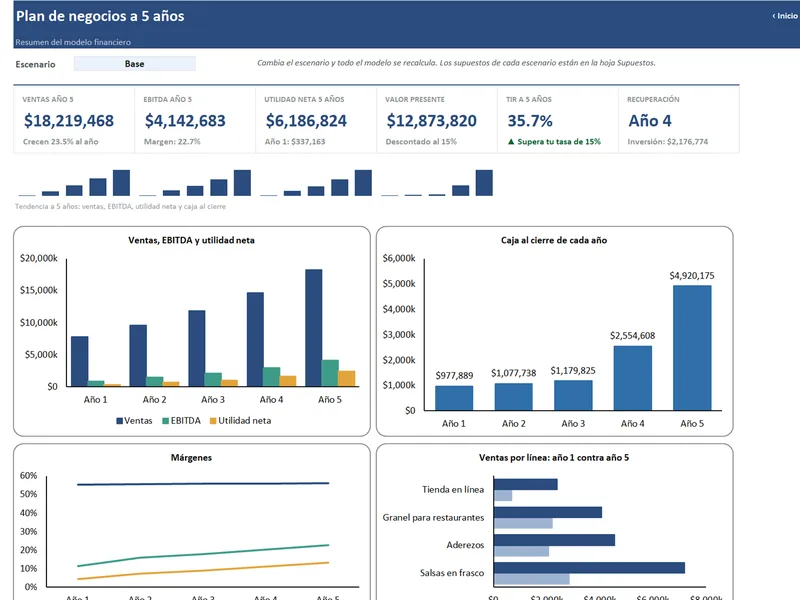
Task: Click the $20,000k axis label
Action: [39, 258]
